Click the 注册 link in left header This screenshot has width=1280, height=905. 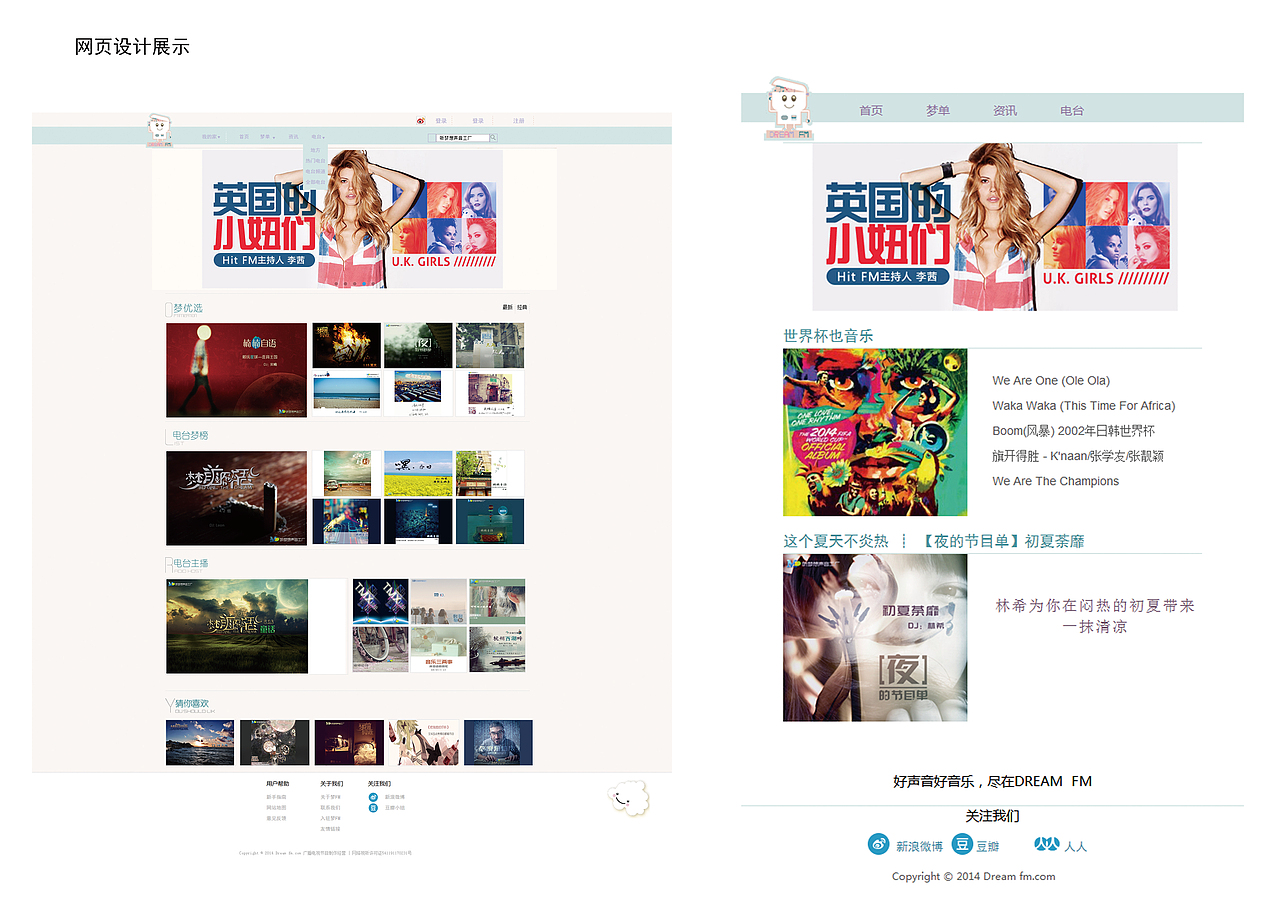point(519,121)
